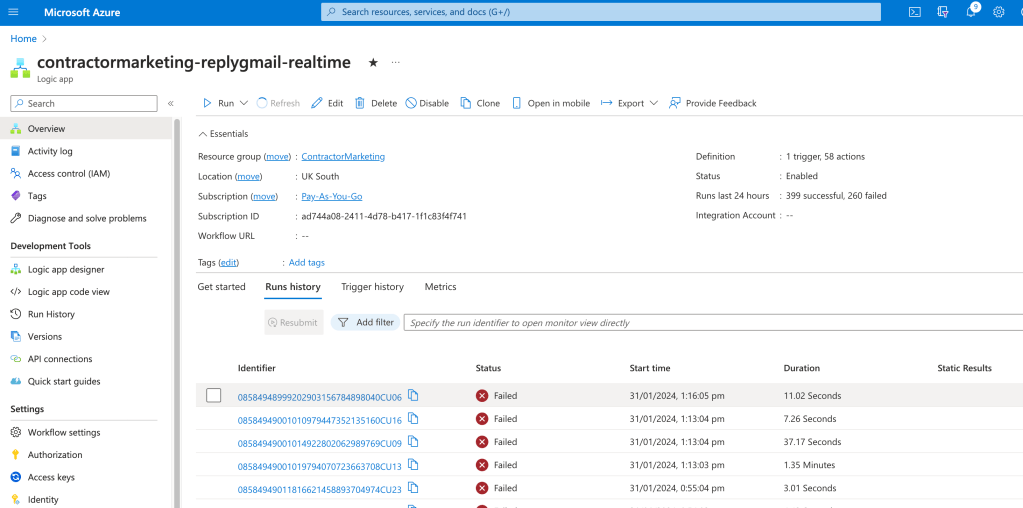1023x508 pixels.
Task: Copy the run identifier ending in CU13
Action: (x=412, y=465)
